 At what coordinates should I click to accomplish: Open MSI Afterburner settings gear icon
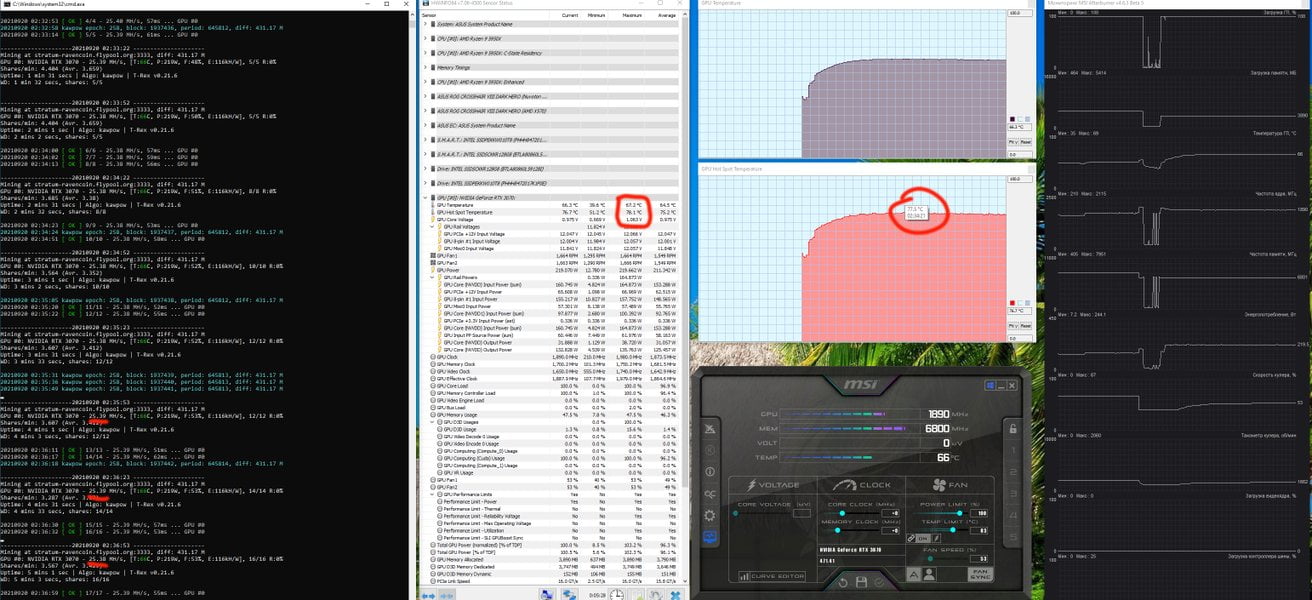click(x=710, y=515)
